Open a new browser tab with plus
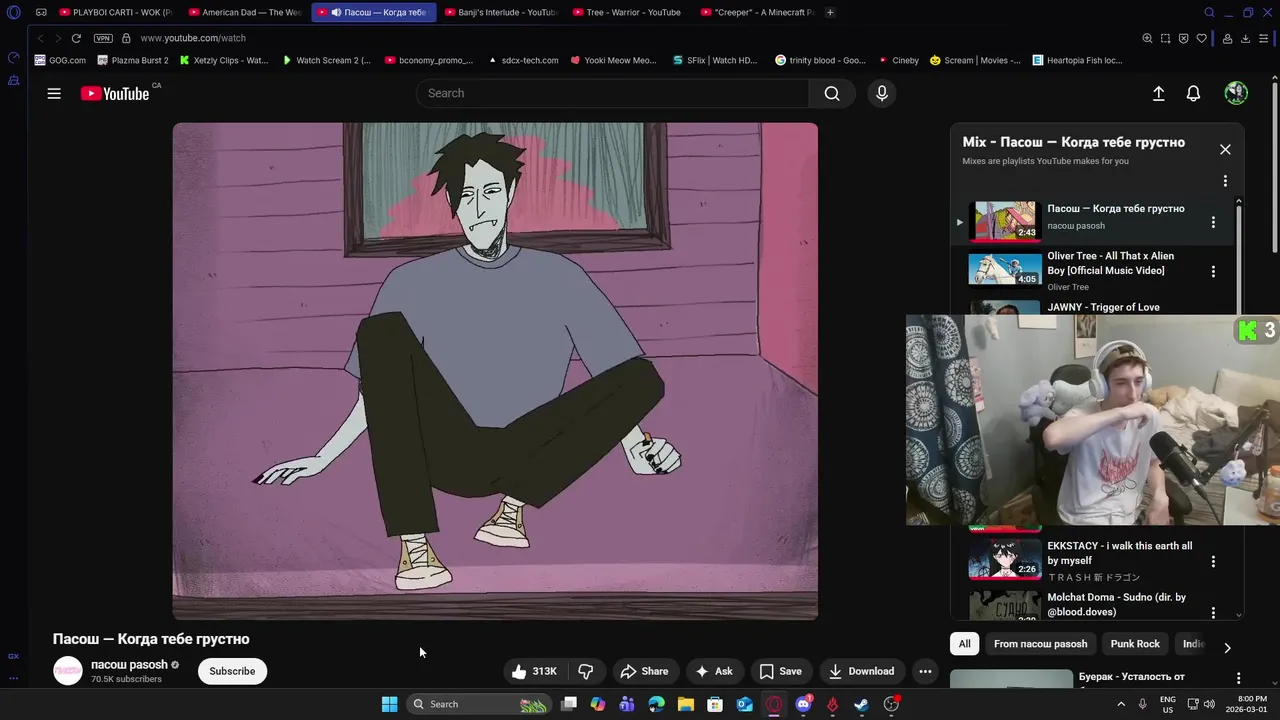The image size is (1280, 720). pos(830,12)
